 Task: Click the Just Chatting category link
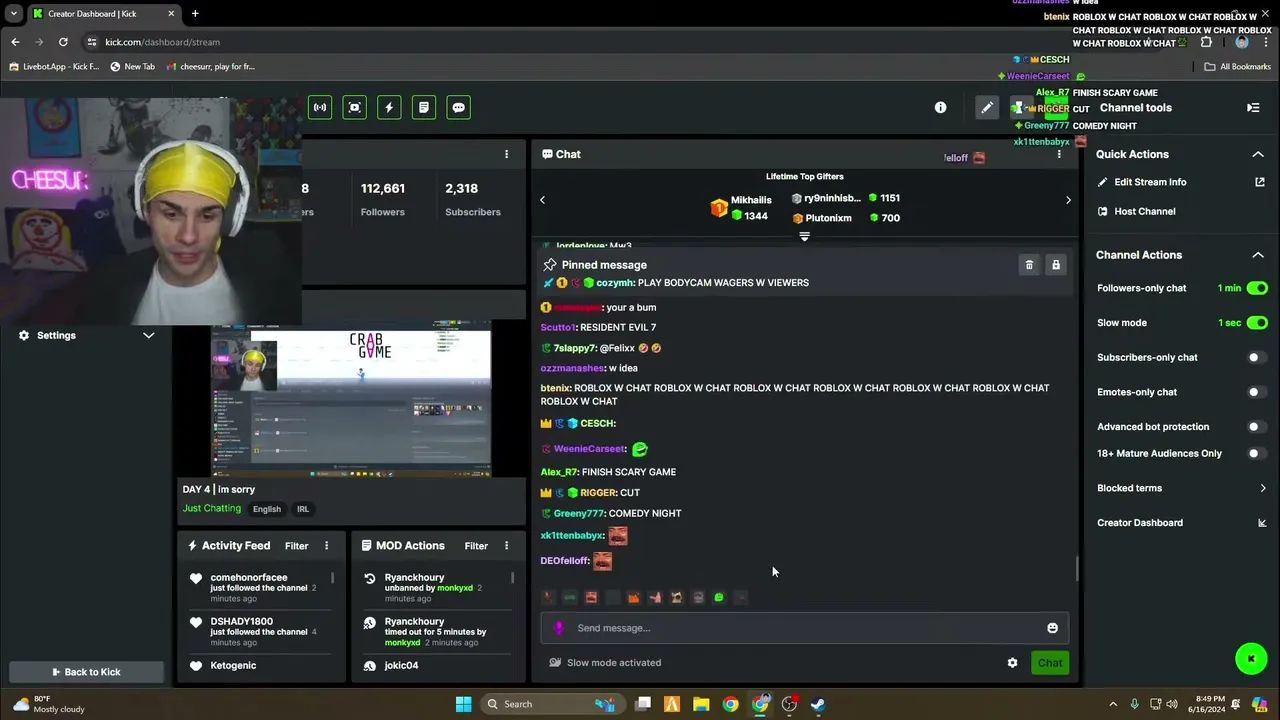[212, 509]
